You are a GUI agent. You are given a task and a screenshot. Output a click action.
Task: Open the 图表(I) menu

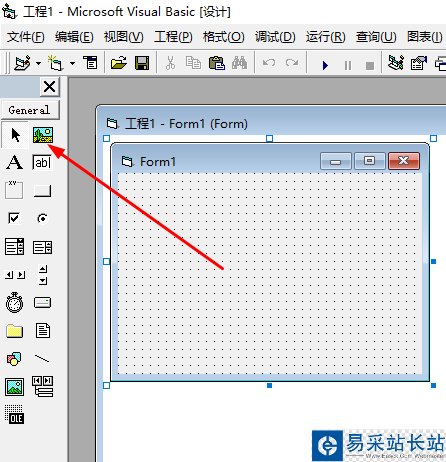pyautogui.click(x=424, y=37)
